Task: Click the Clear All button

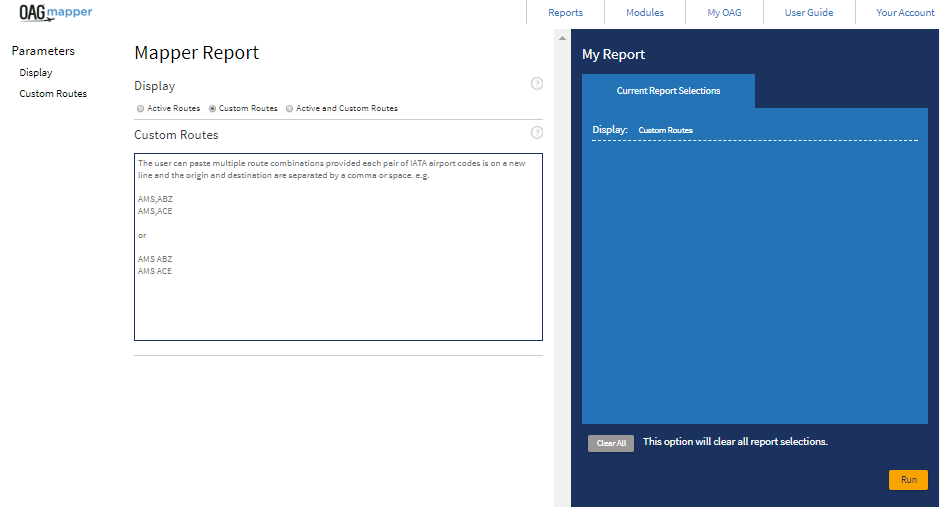Action: click(611, 443)
